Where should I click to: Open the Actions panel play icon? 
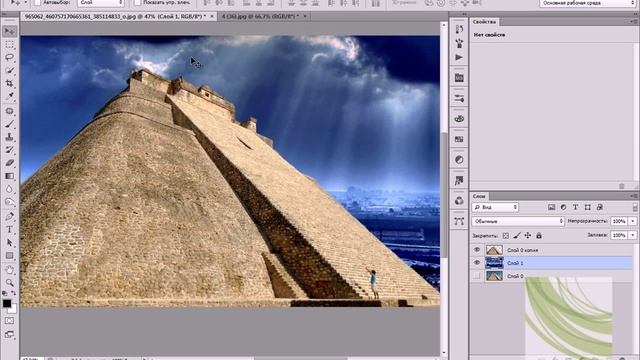(459, 58)
